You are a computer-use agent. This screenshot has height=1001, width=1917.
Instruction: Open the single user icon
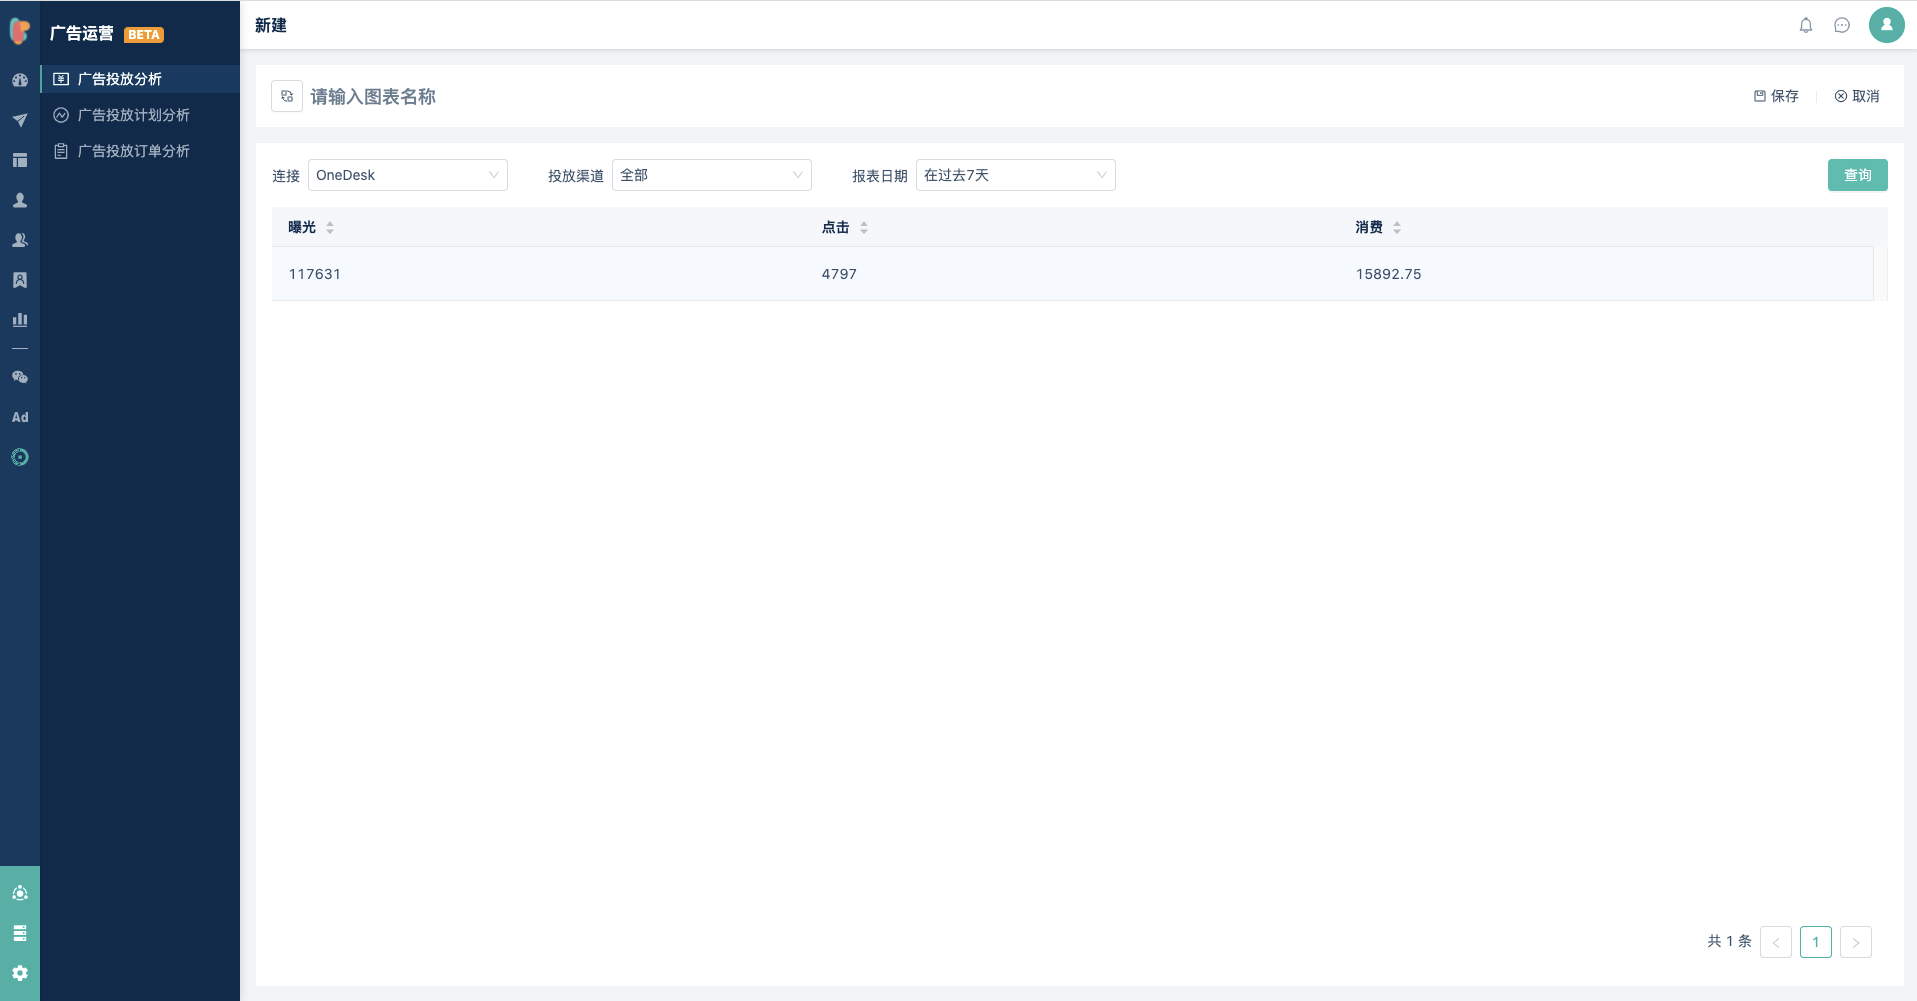20,200
